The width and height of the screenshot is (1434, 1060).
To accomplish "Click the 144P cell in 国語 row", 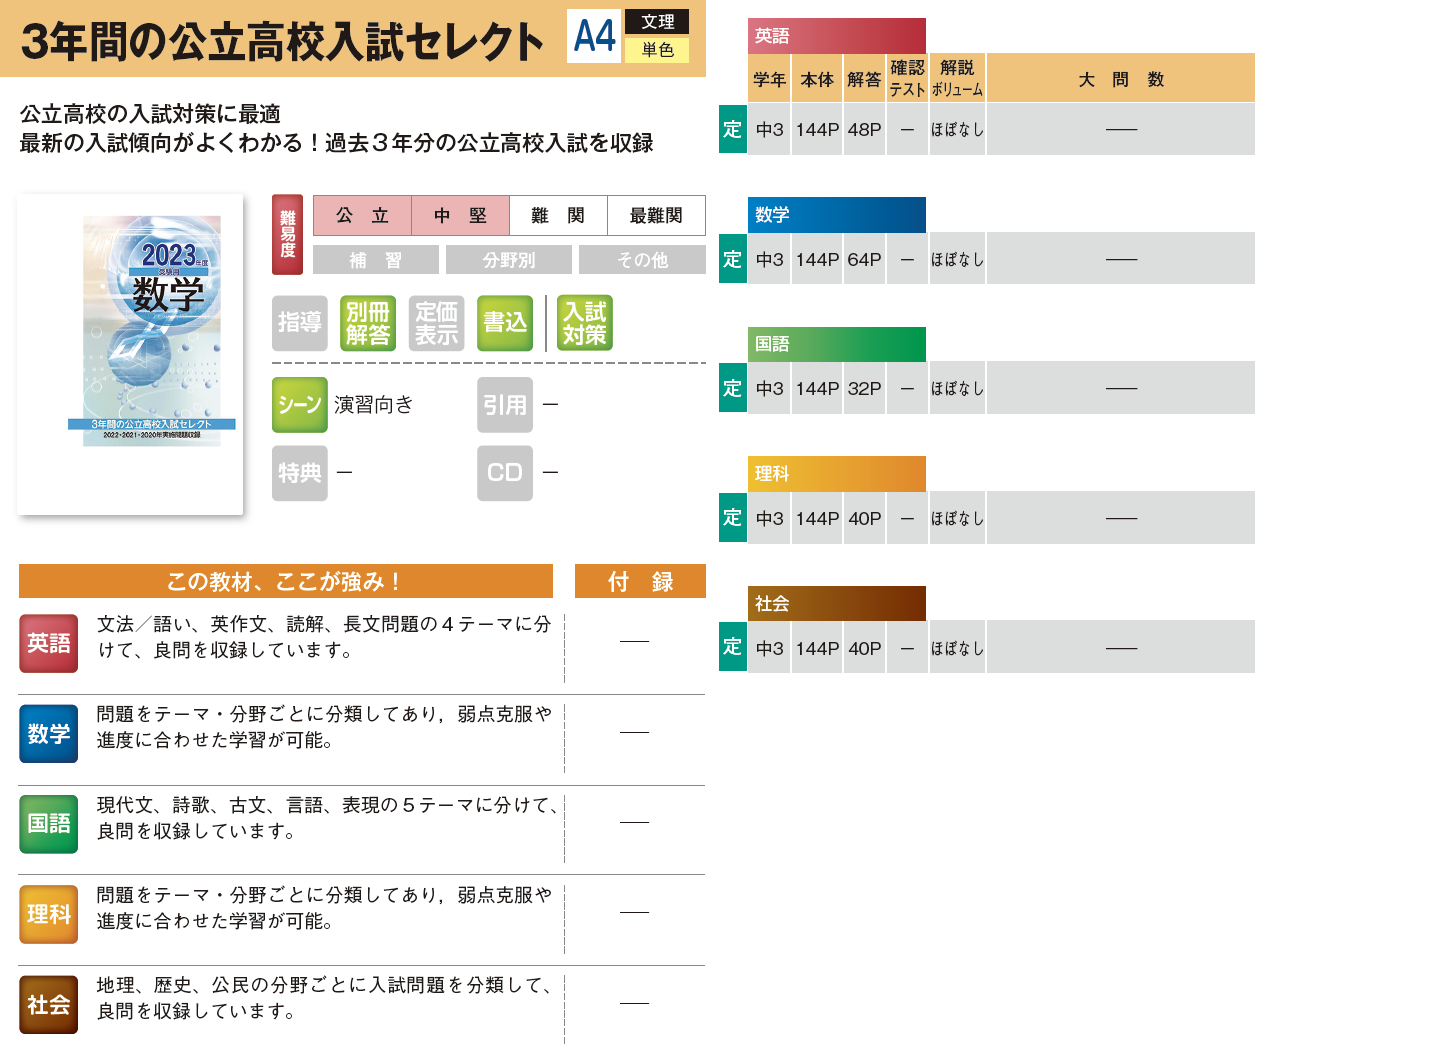I will (x=817, y=389).
